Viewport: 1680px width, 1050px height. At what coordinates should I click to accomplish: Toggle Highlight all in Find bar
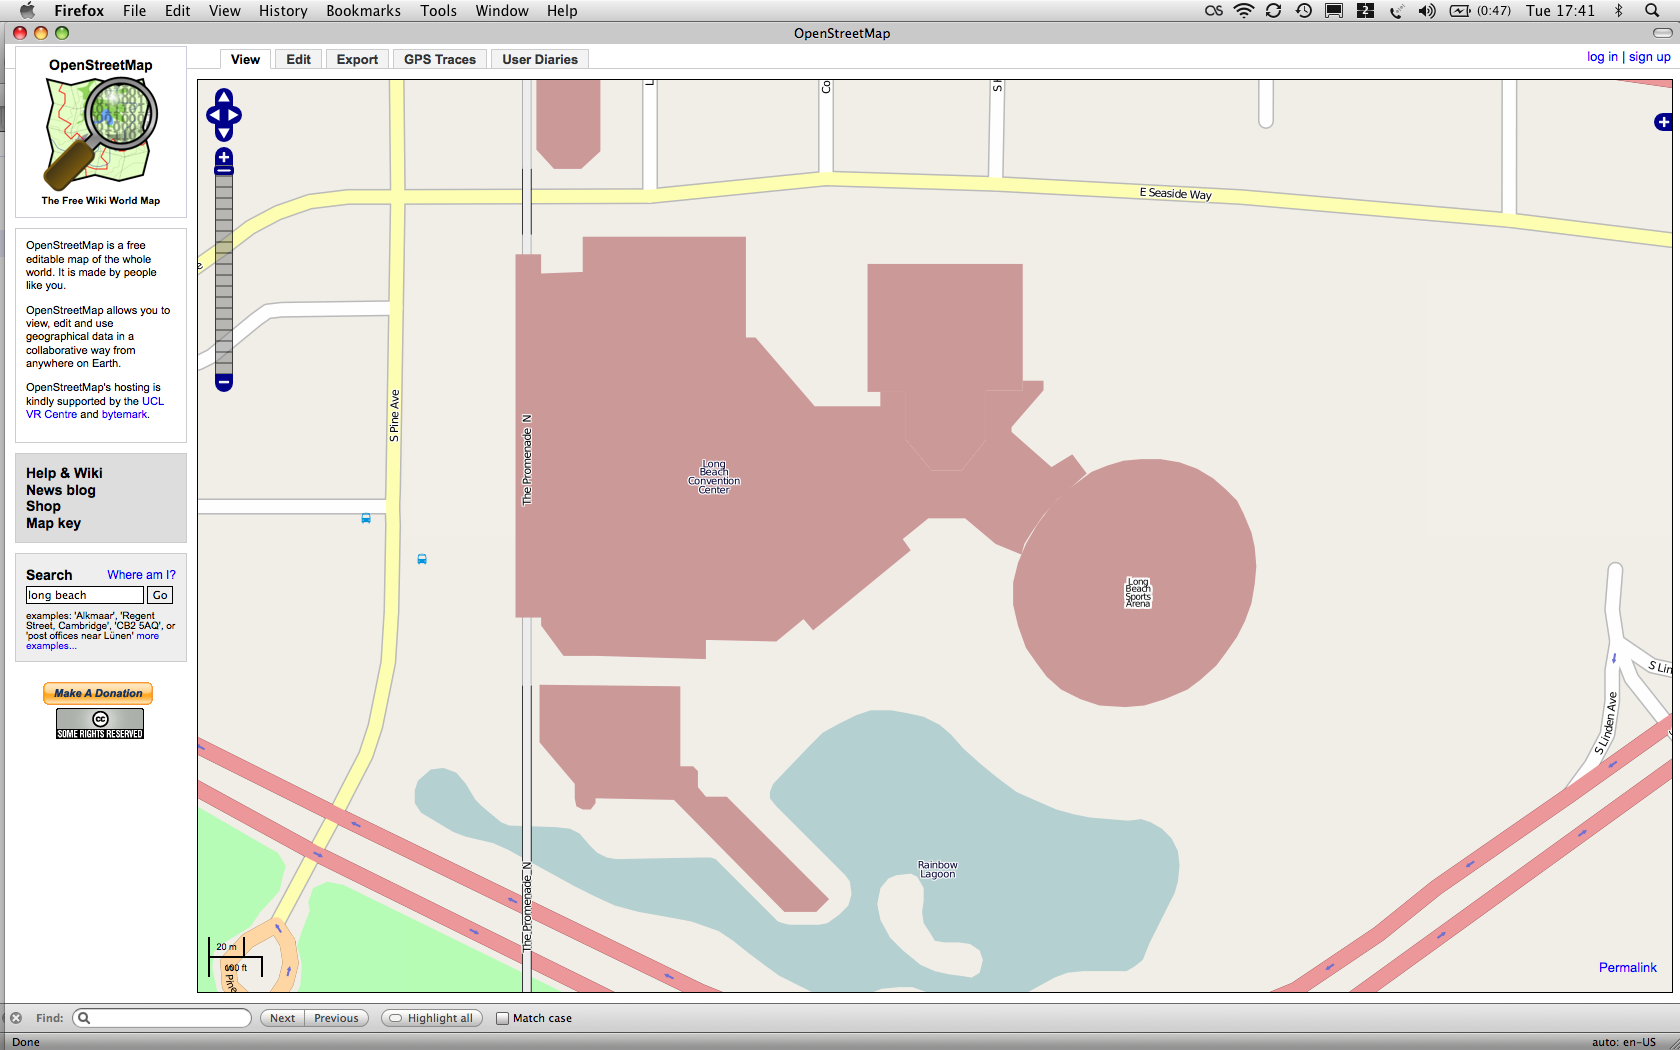(x=432, y=1018)
